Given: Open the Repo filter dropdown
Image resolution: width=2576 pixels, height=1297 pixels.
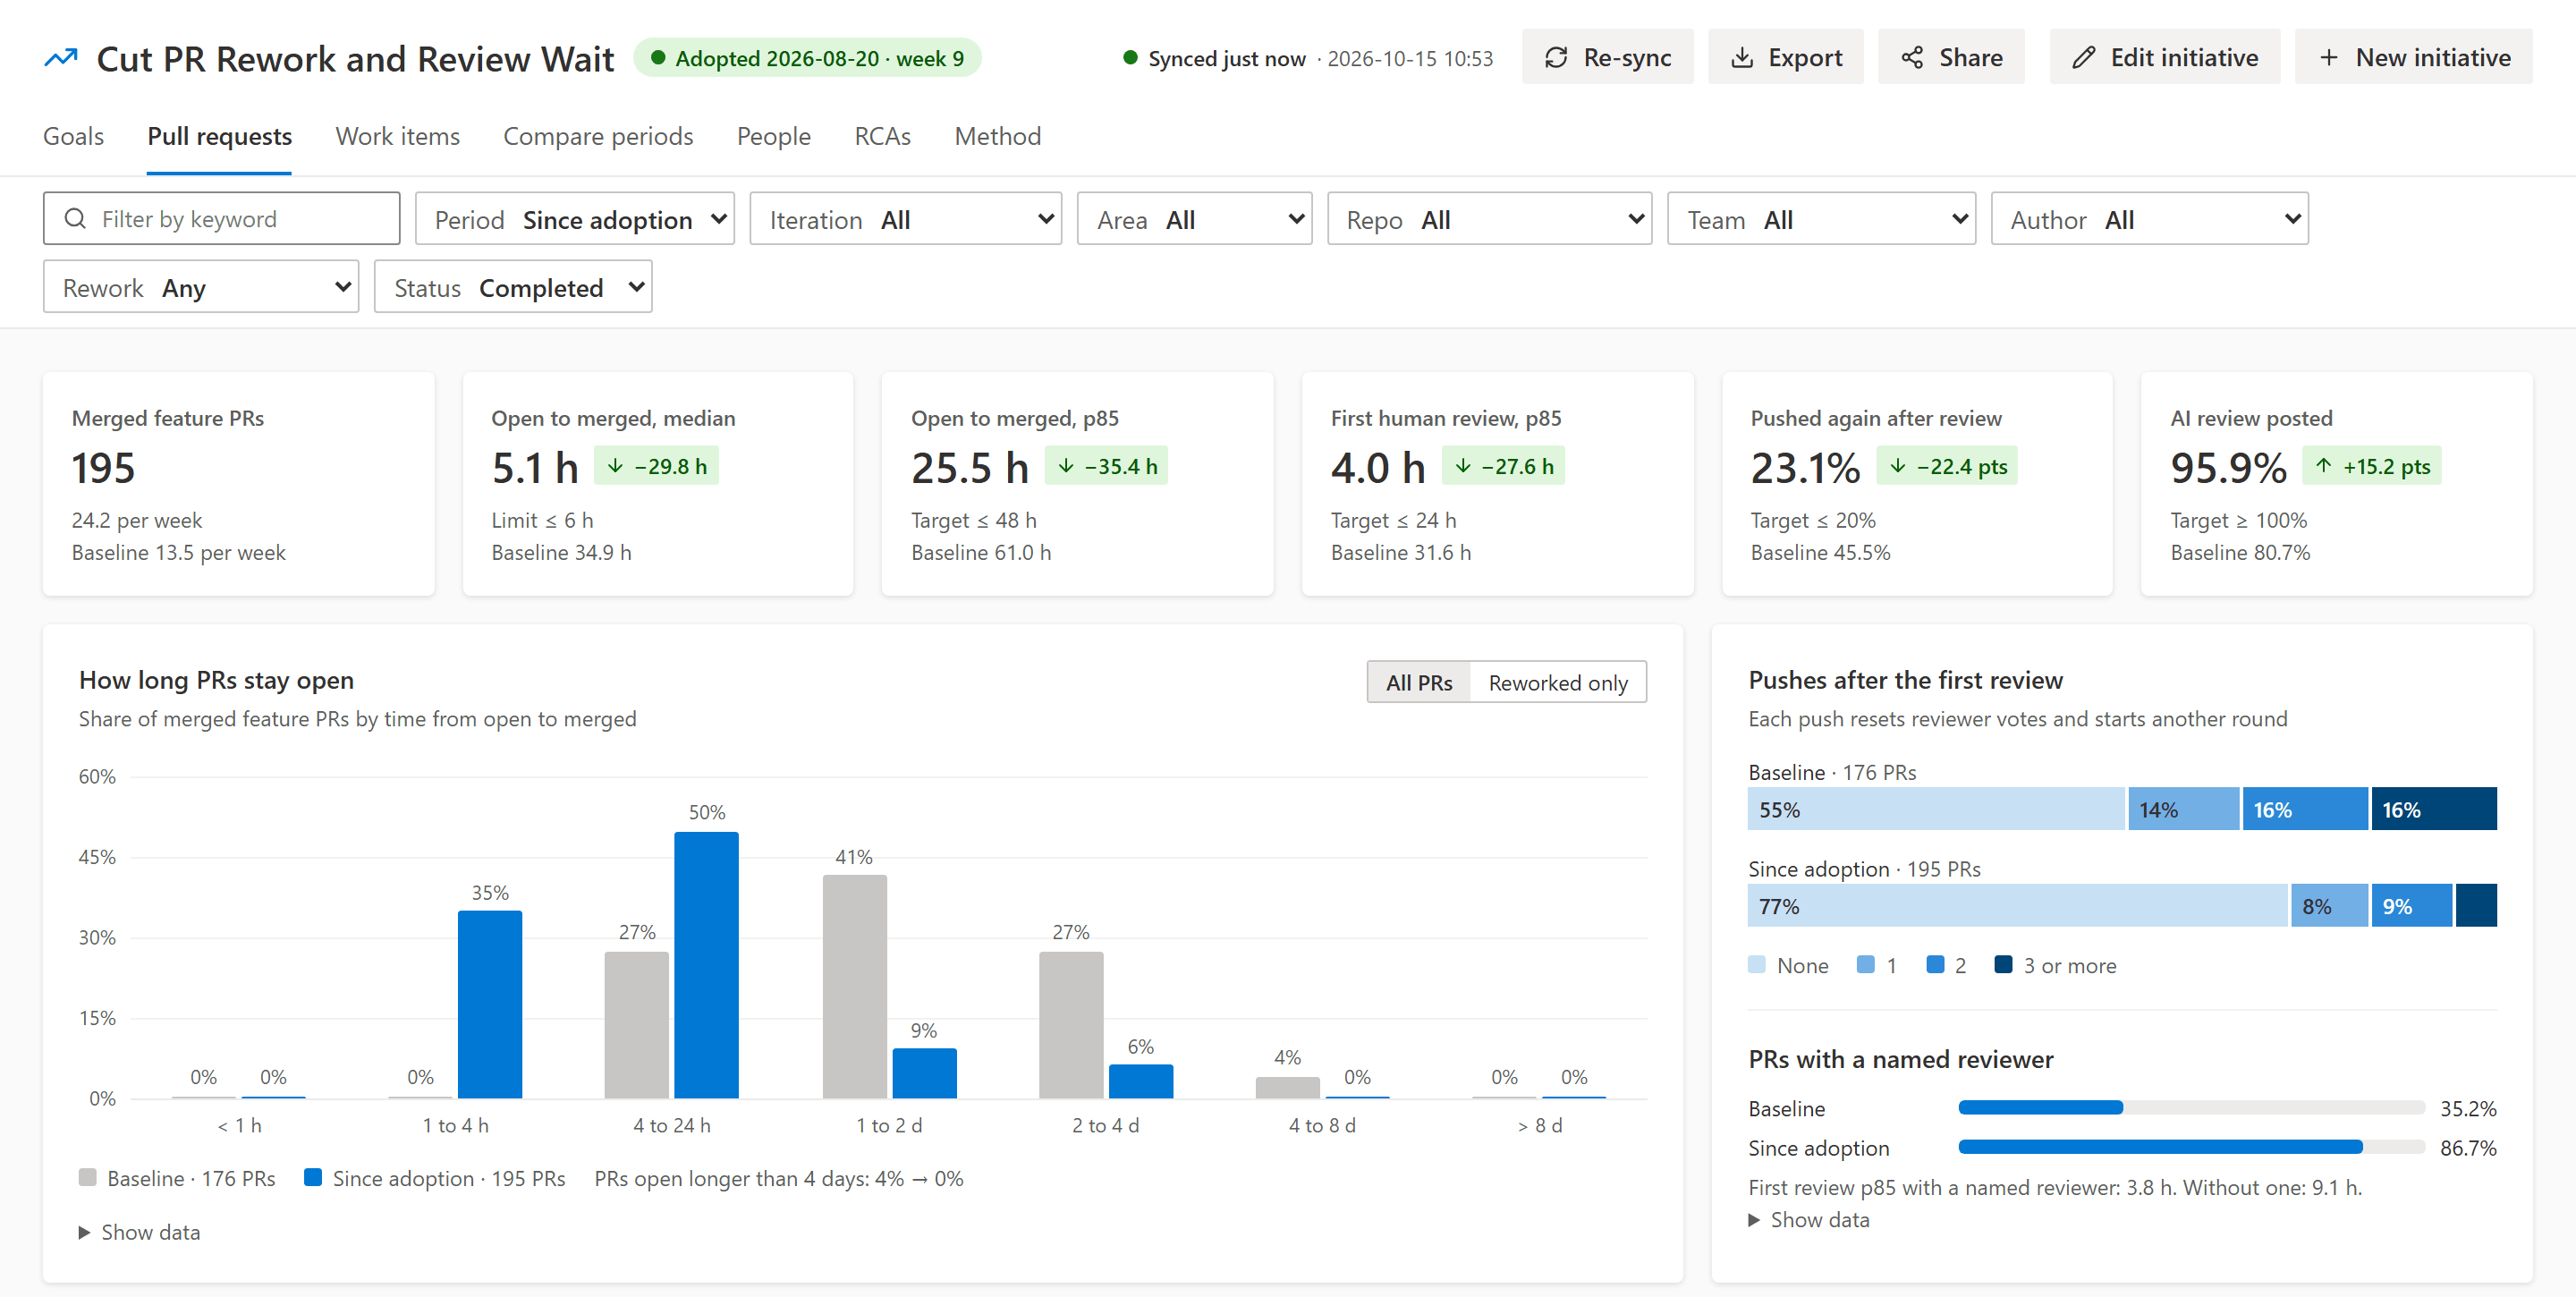Looking at the screenshot, I should 1489,218.
